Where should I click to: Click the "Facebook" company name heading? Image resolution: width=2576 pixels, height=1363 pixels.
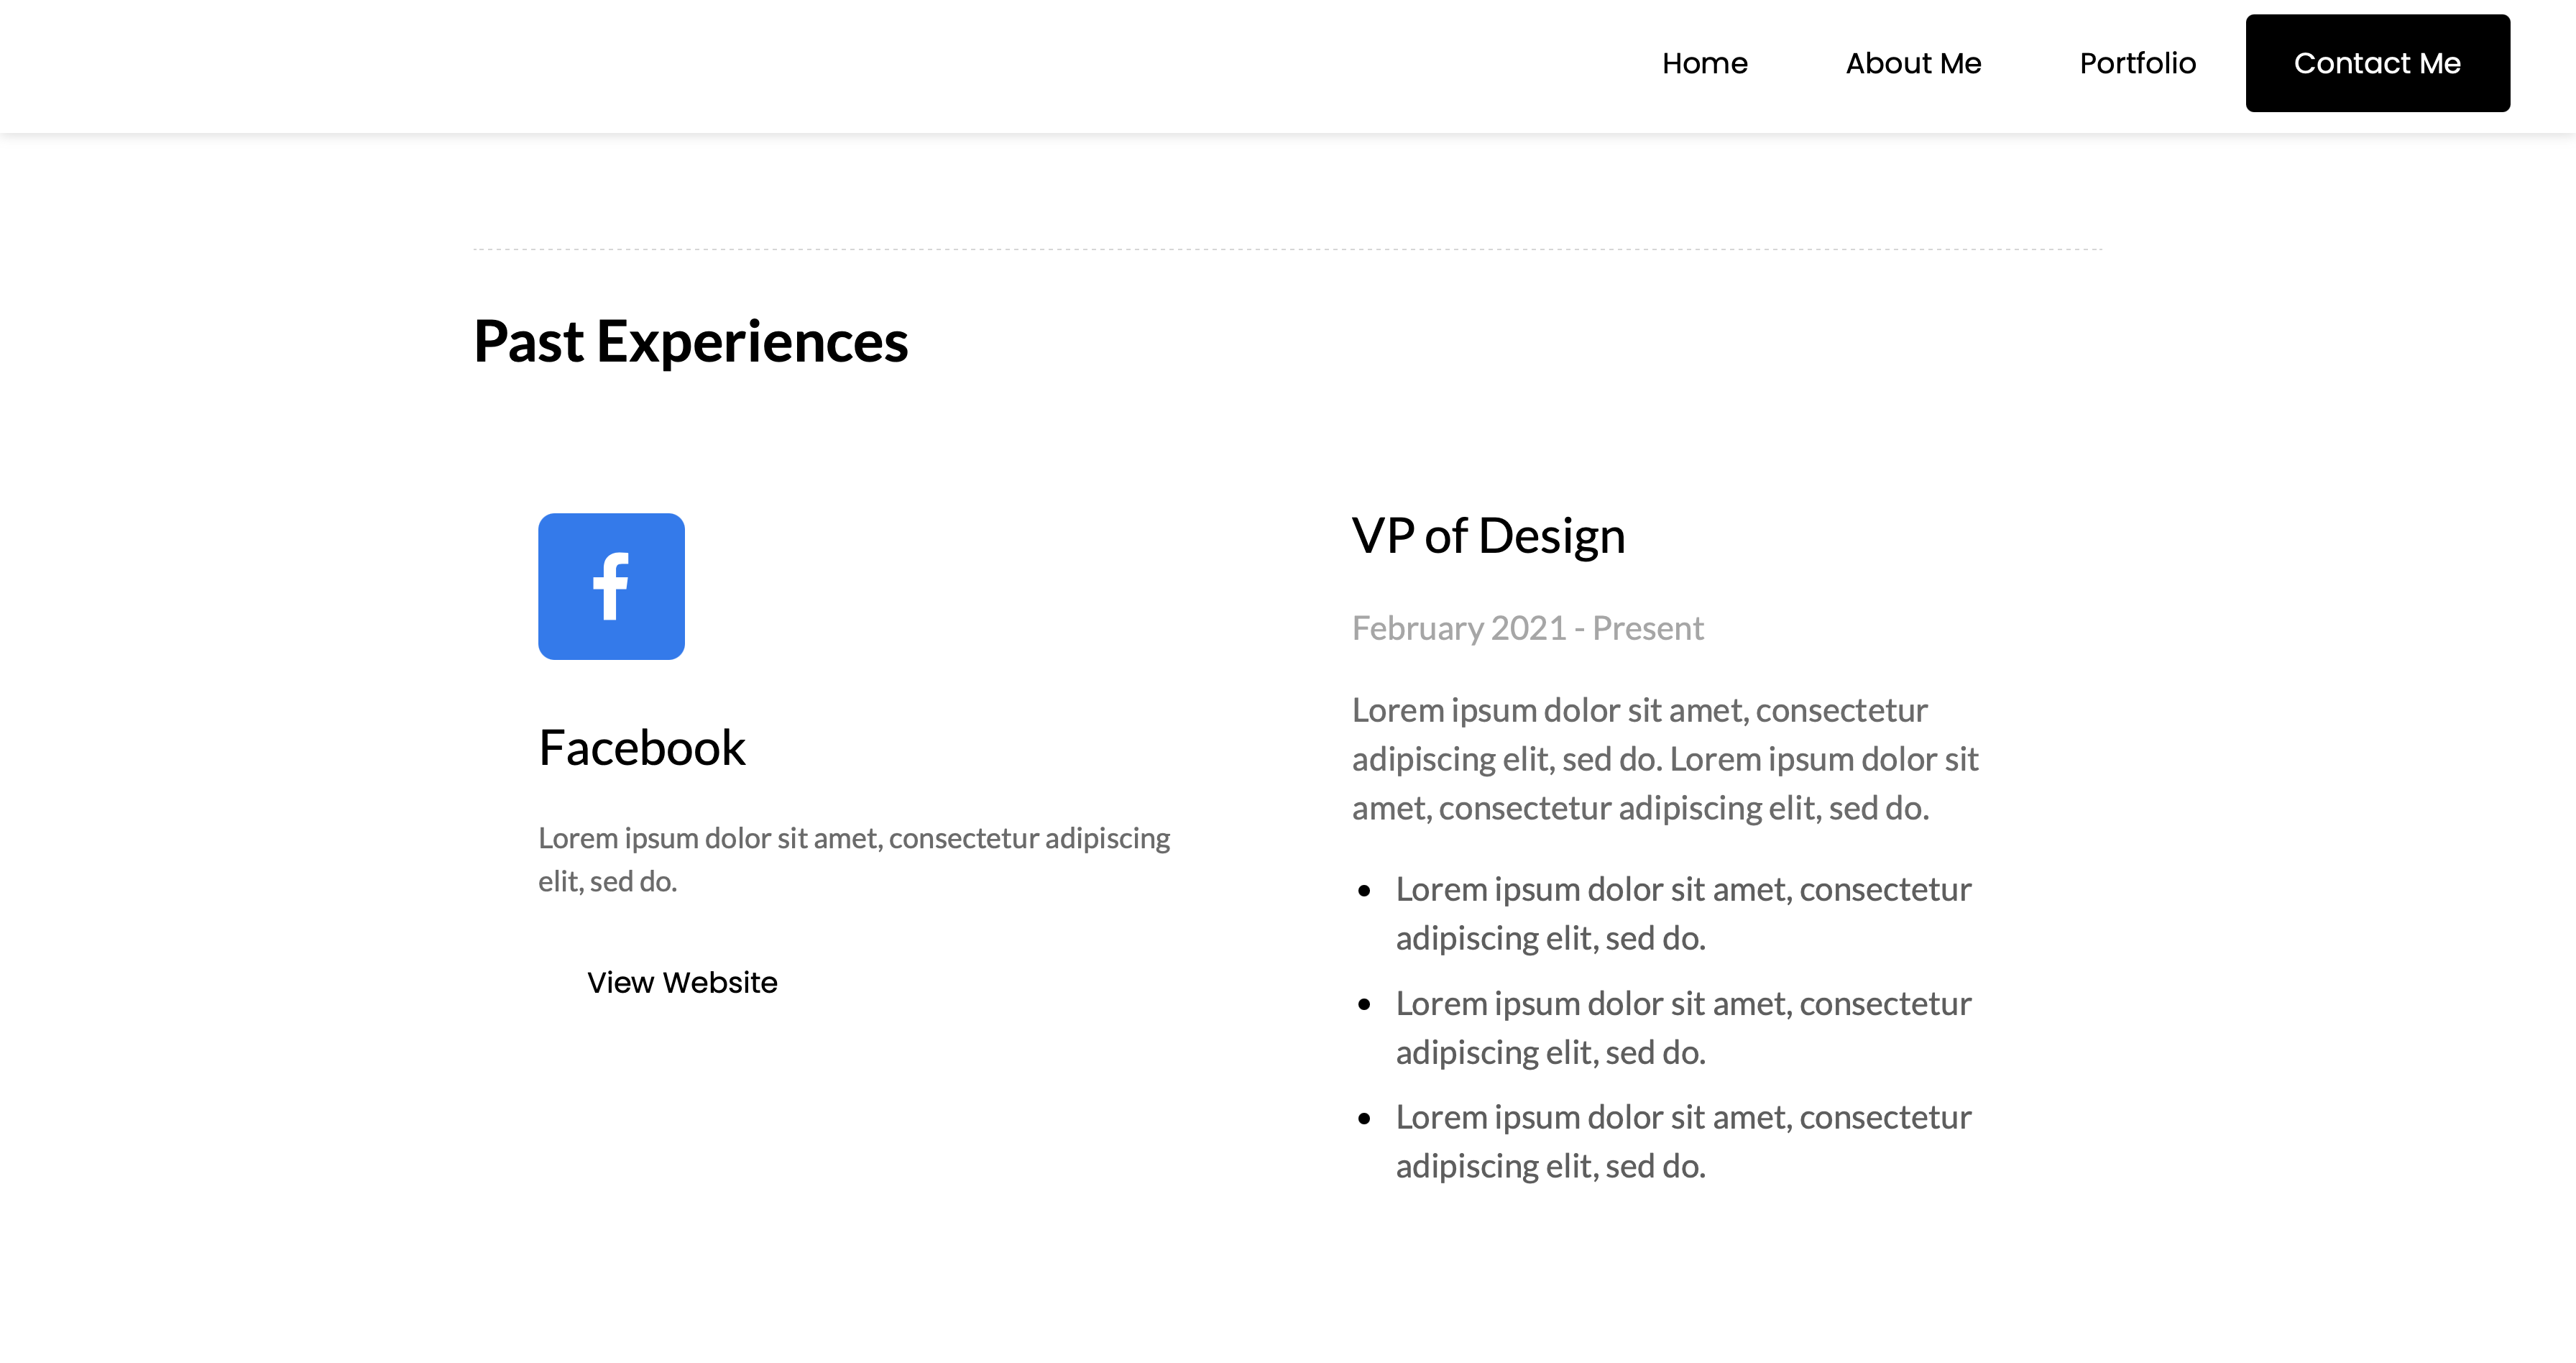point(642,747)
